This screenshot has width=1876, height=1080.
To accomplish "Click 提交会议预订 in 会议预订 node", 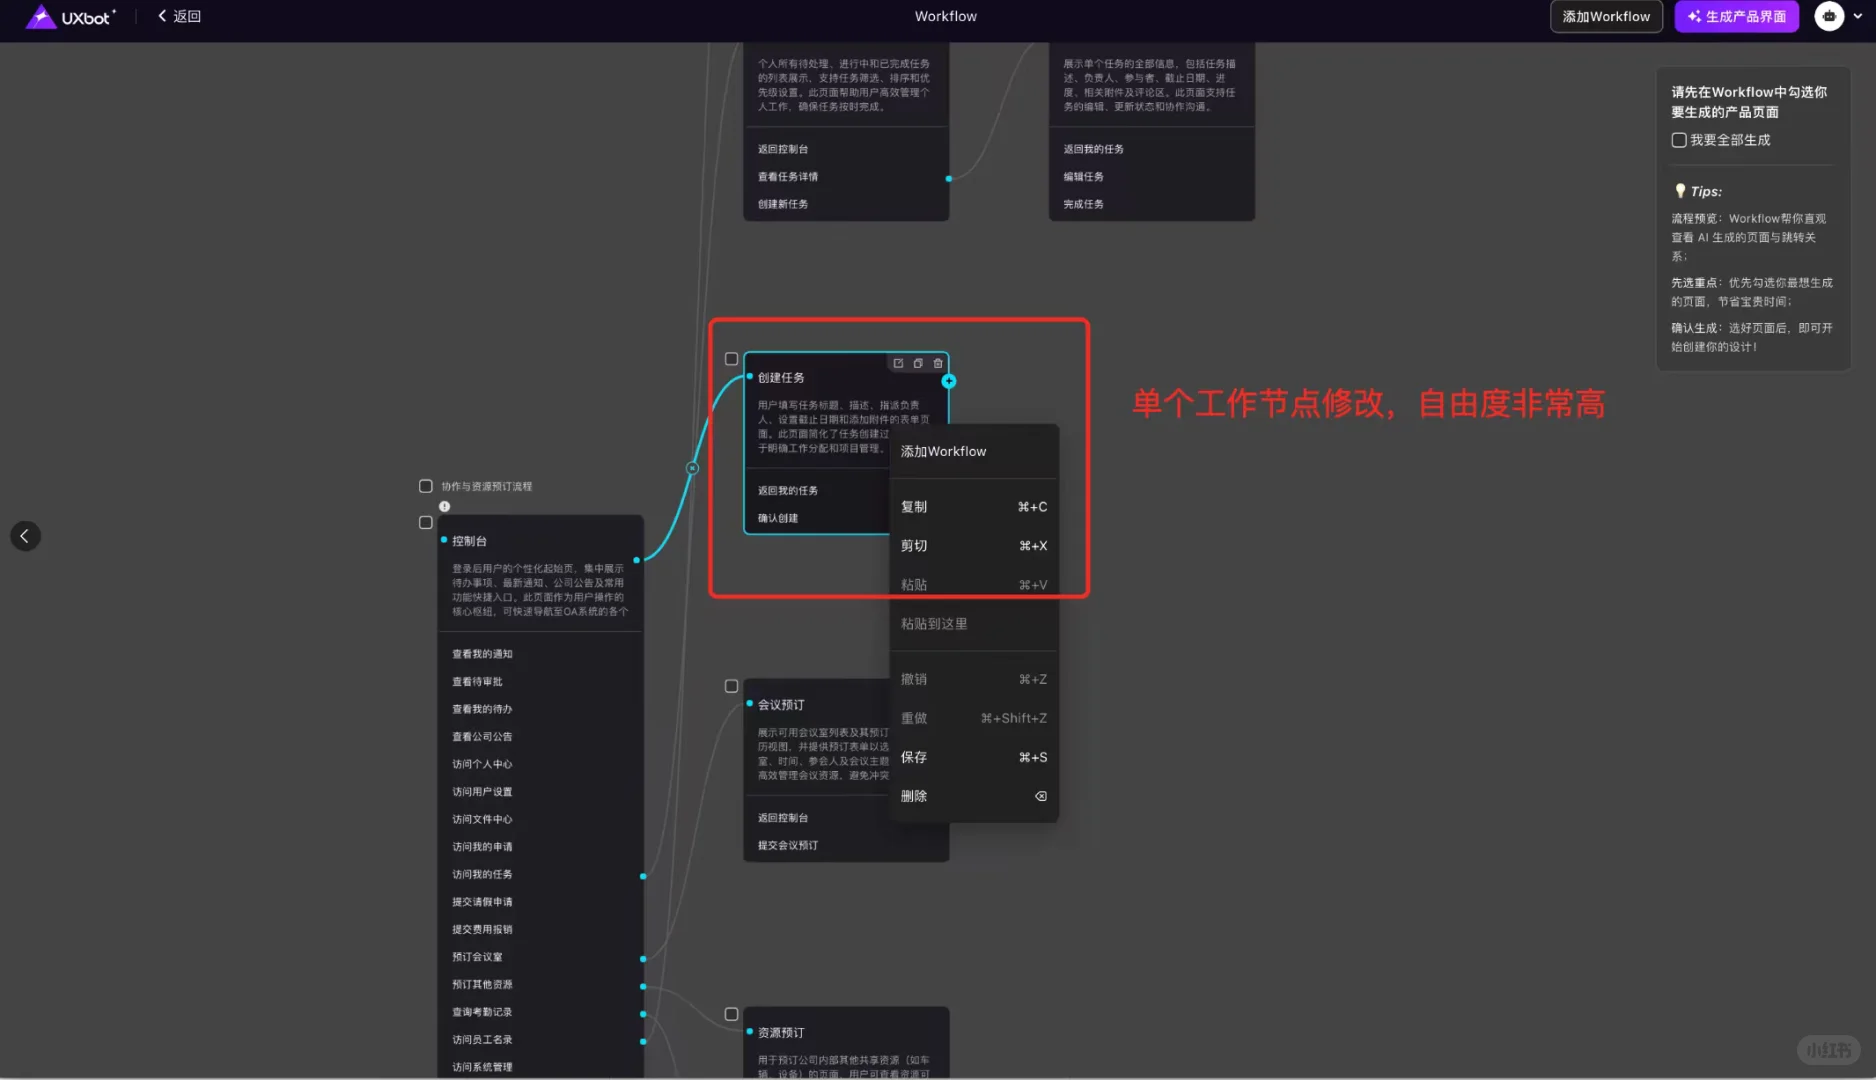I will click(788, 846).
